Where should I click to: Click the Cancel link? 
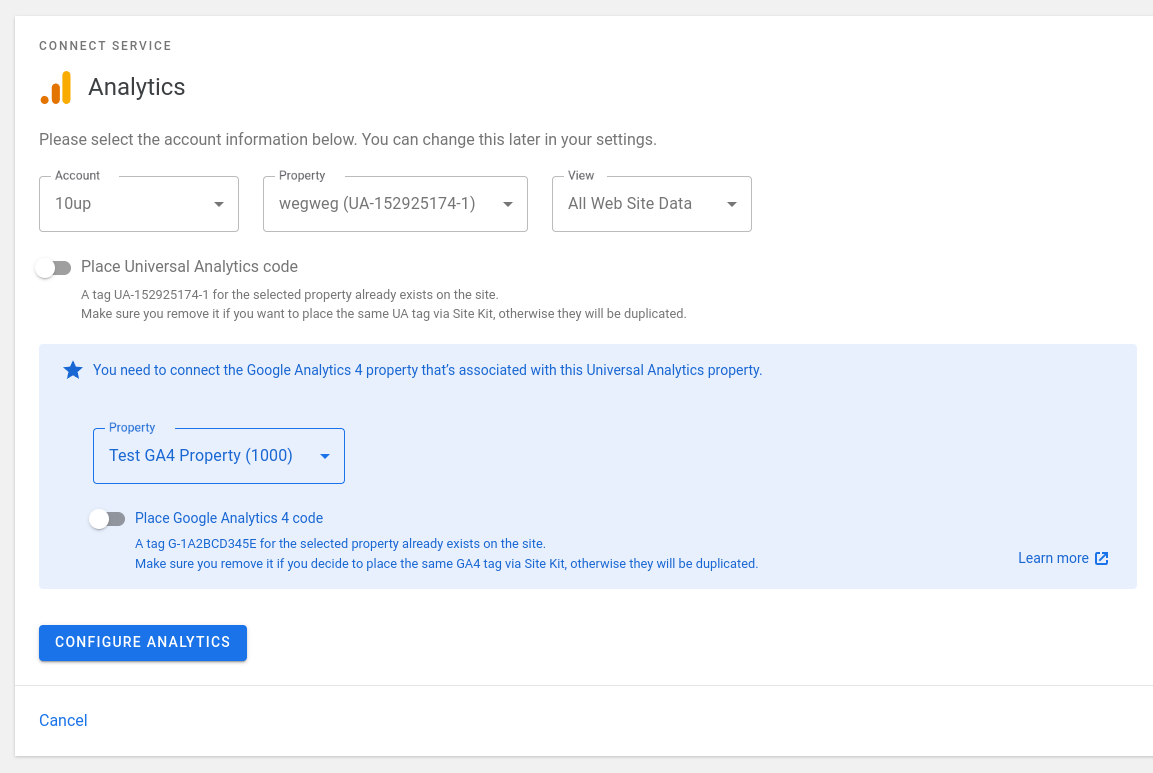[x=63, y=721]
